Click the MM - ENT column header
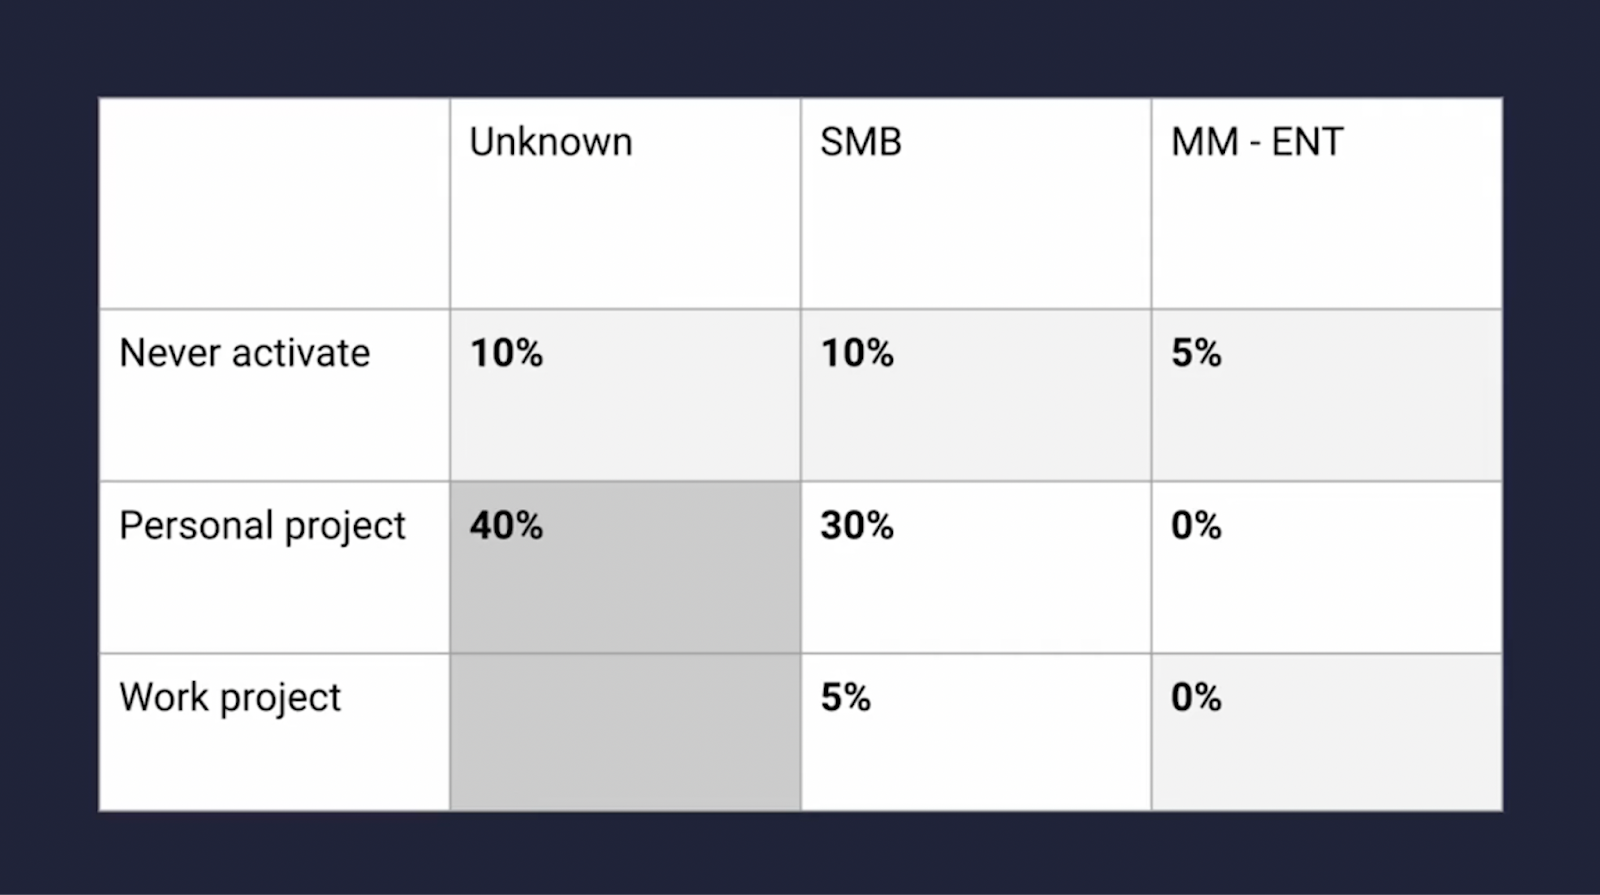1600x895 pixels. [x=1257, y=143]
